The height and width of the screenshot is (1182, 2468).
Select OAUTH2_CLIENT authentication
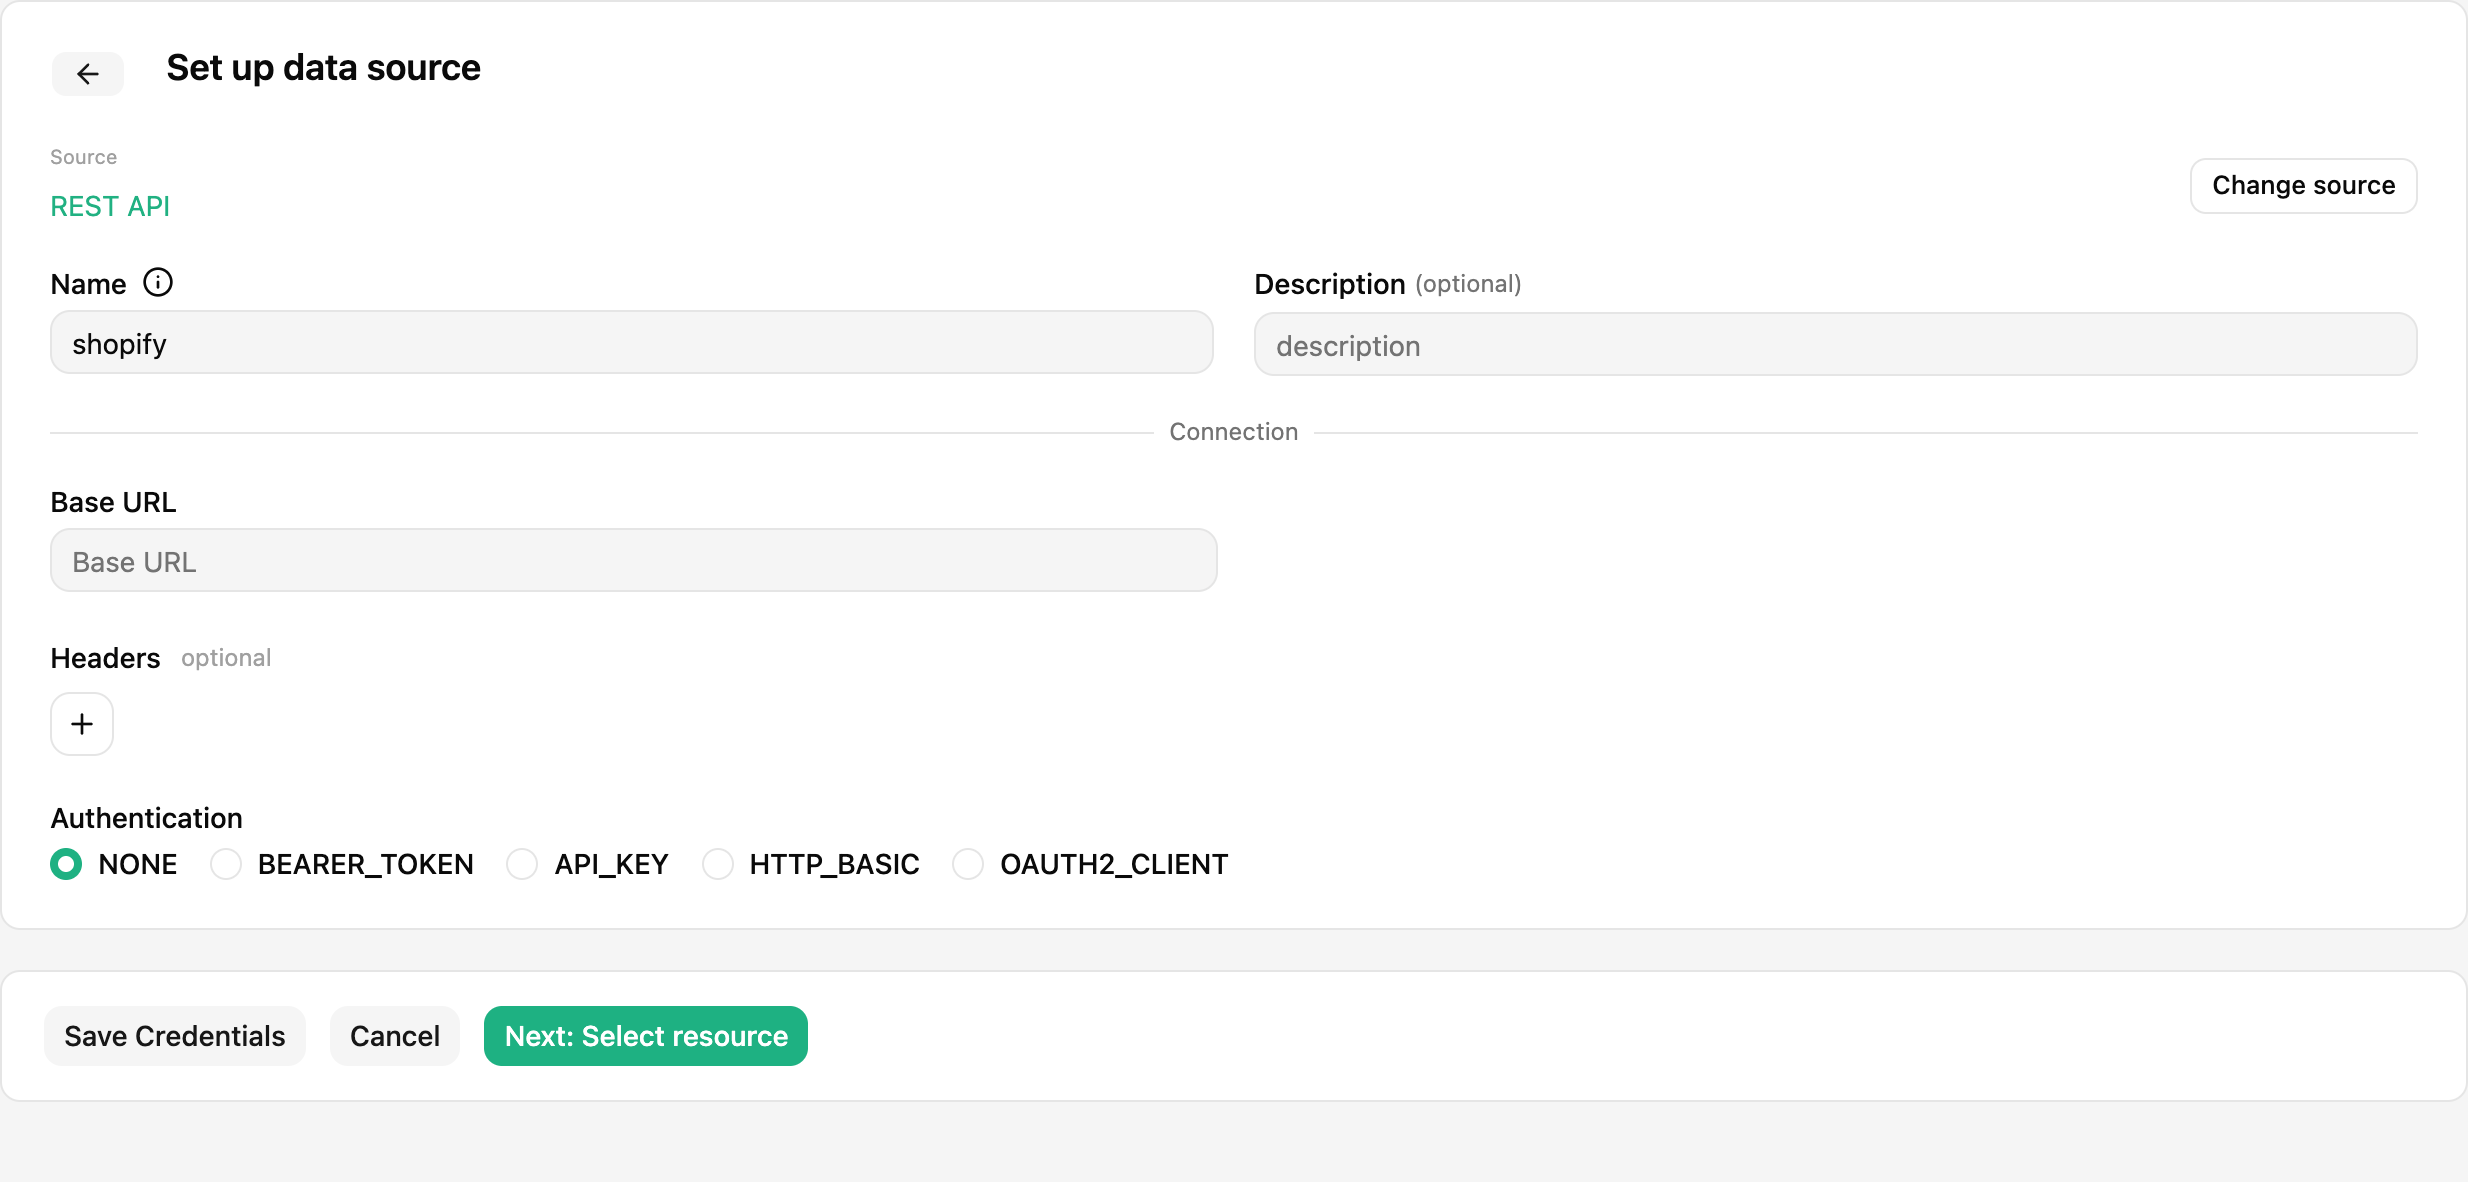[968, 864]
